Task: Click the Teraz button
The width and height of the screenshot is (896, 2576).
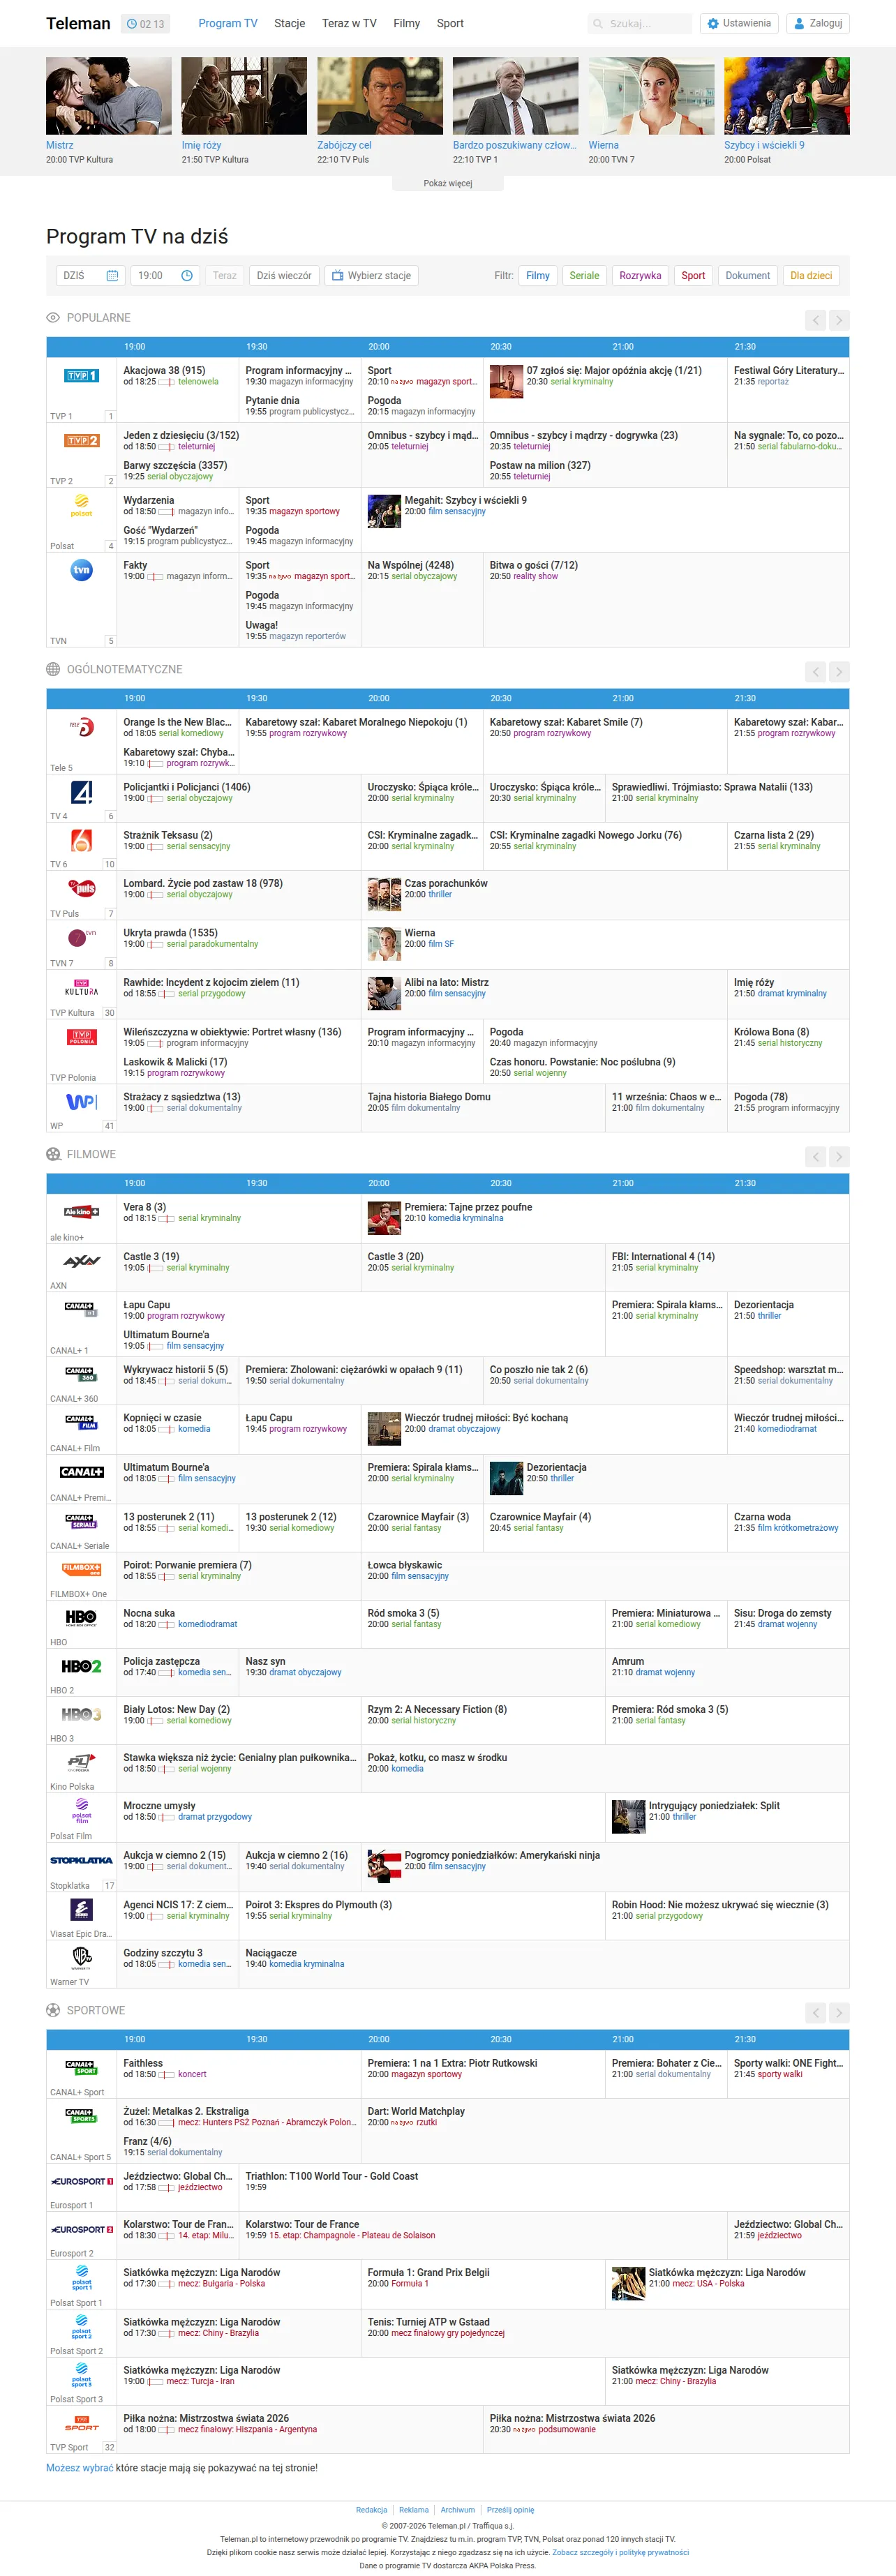Action: pos(225,276)
